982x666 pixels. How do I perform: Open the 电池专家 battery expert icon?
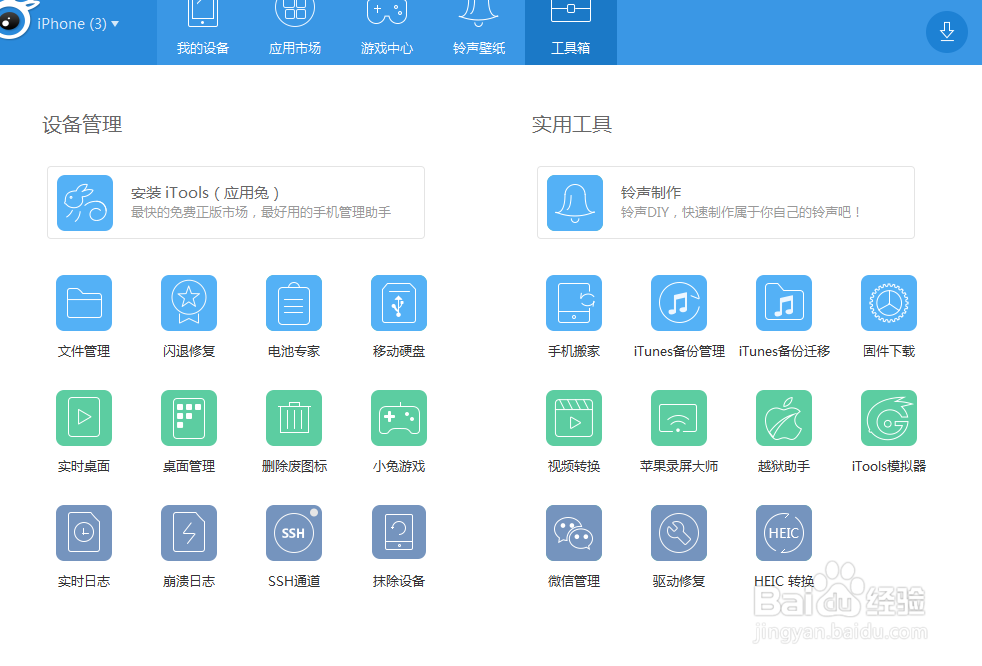tap(294, 303)
